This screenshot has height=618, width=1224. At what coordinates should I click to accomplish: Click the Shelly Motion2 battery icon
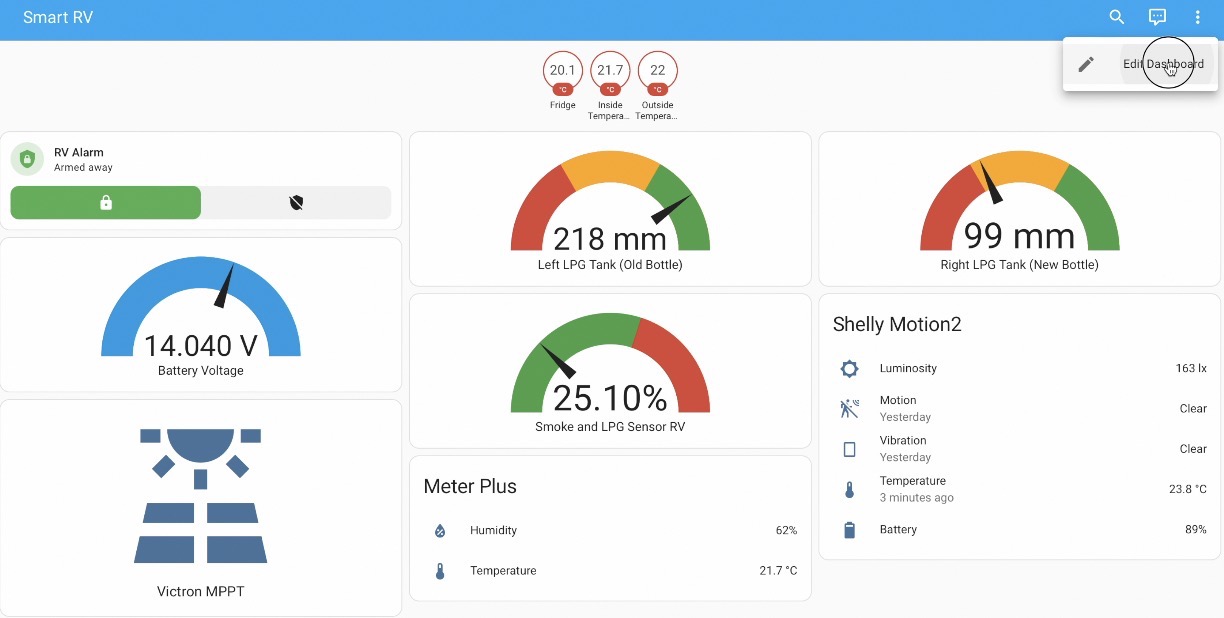[x=849, y=530]
